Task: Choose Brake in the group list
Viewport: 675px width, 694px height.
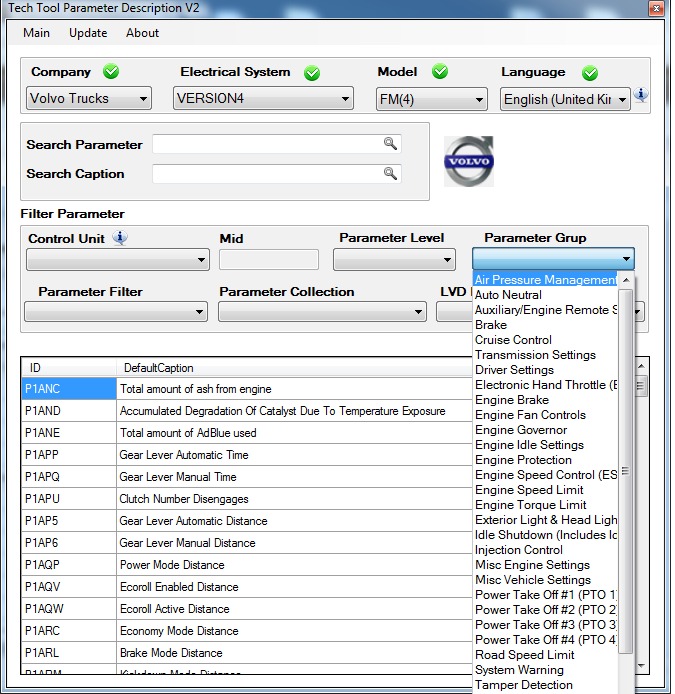Action: click(545, 325)
